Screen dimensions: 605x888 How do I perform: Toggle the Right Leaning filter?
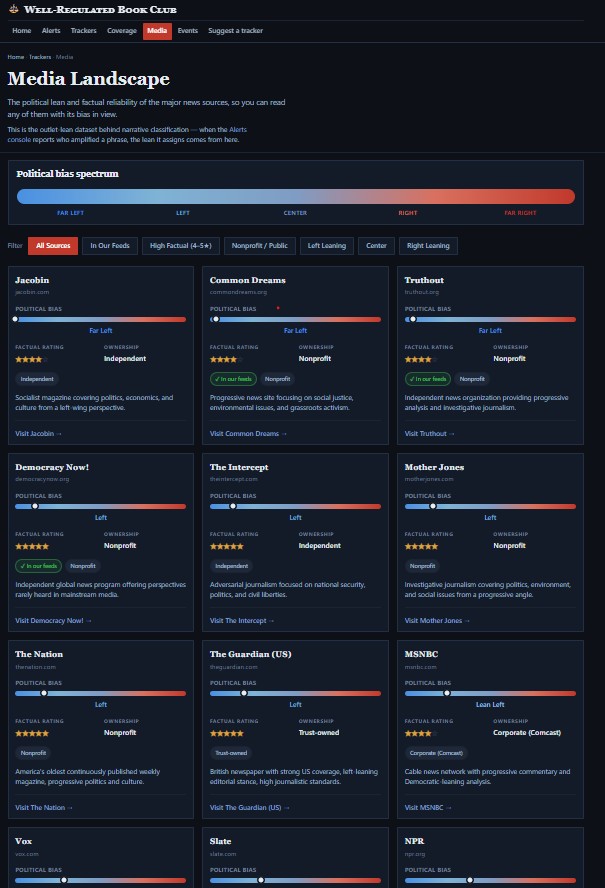(428, 246)
